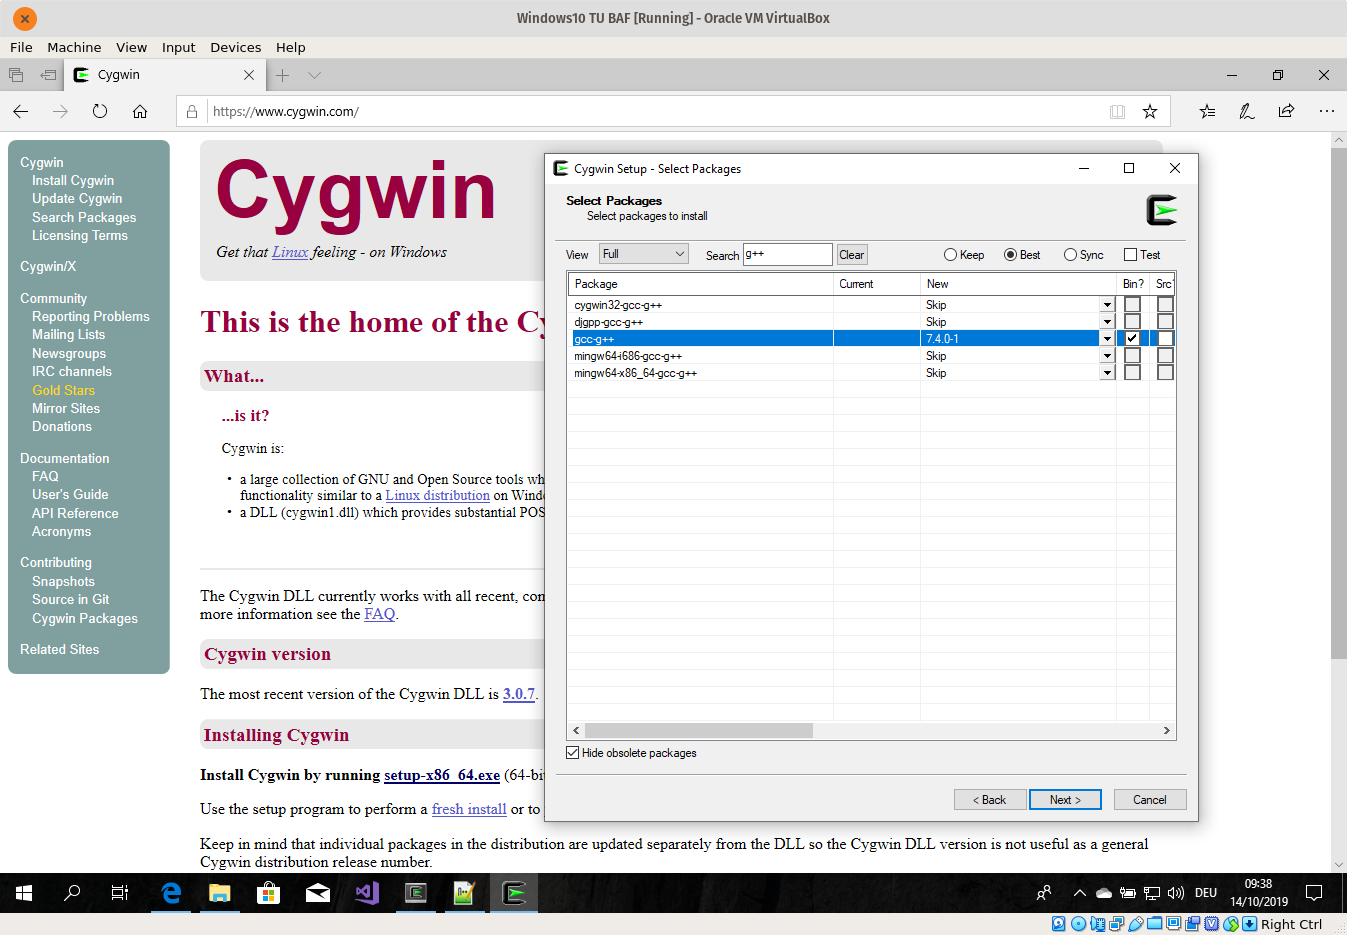This screenshot has height=935, width=1347.
Task: Open Windows Start menu
Action: click(x=24, y=893)
